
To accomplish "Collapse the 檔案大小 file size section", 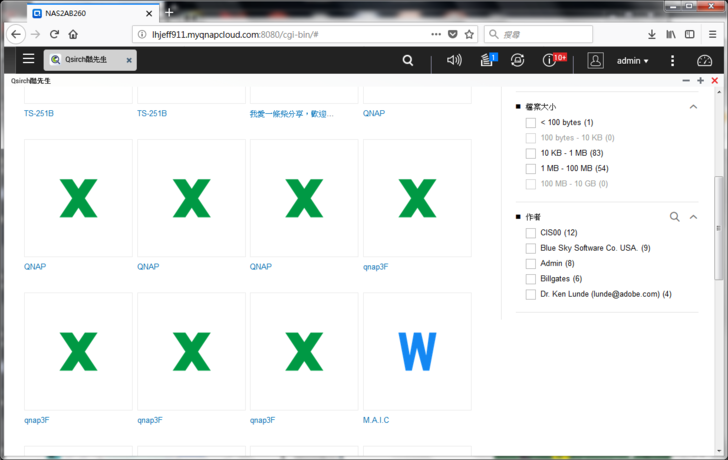I will (693, 107).
